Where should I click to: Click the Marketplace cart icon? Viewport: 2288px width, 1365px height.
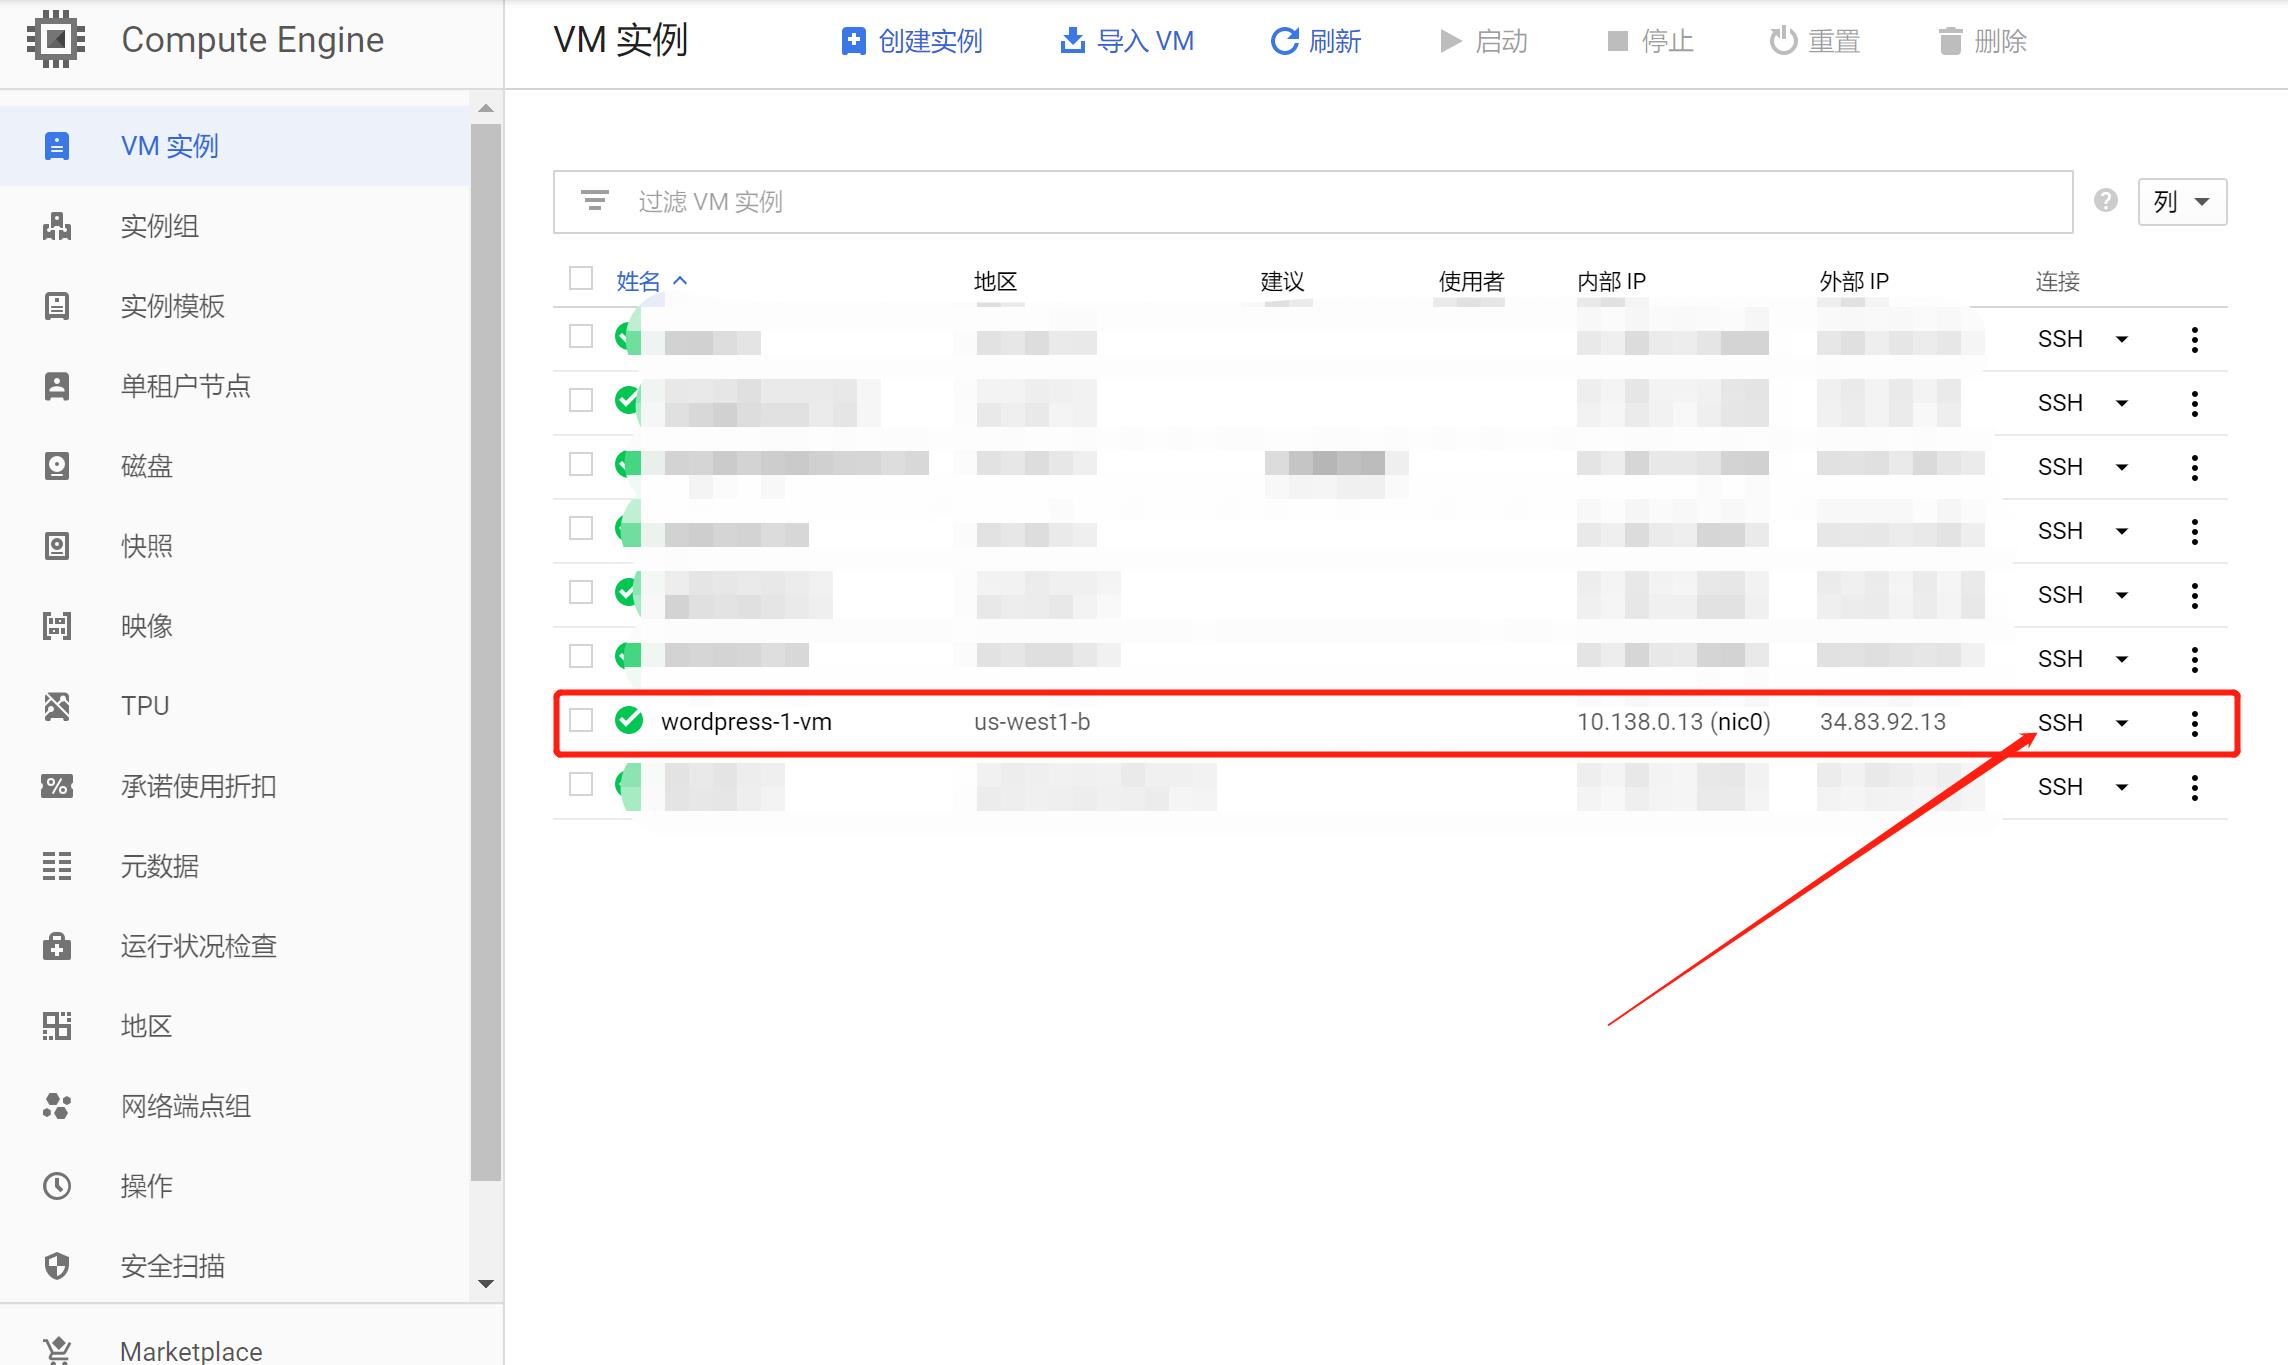57,1350
